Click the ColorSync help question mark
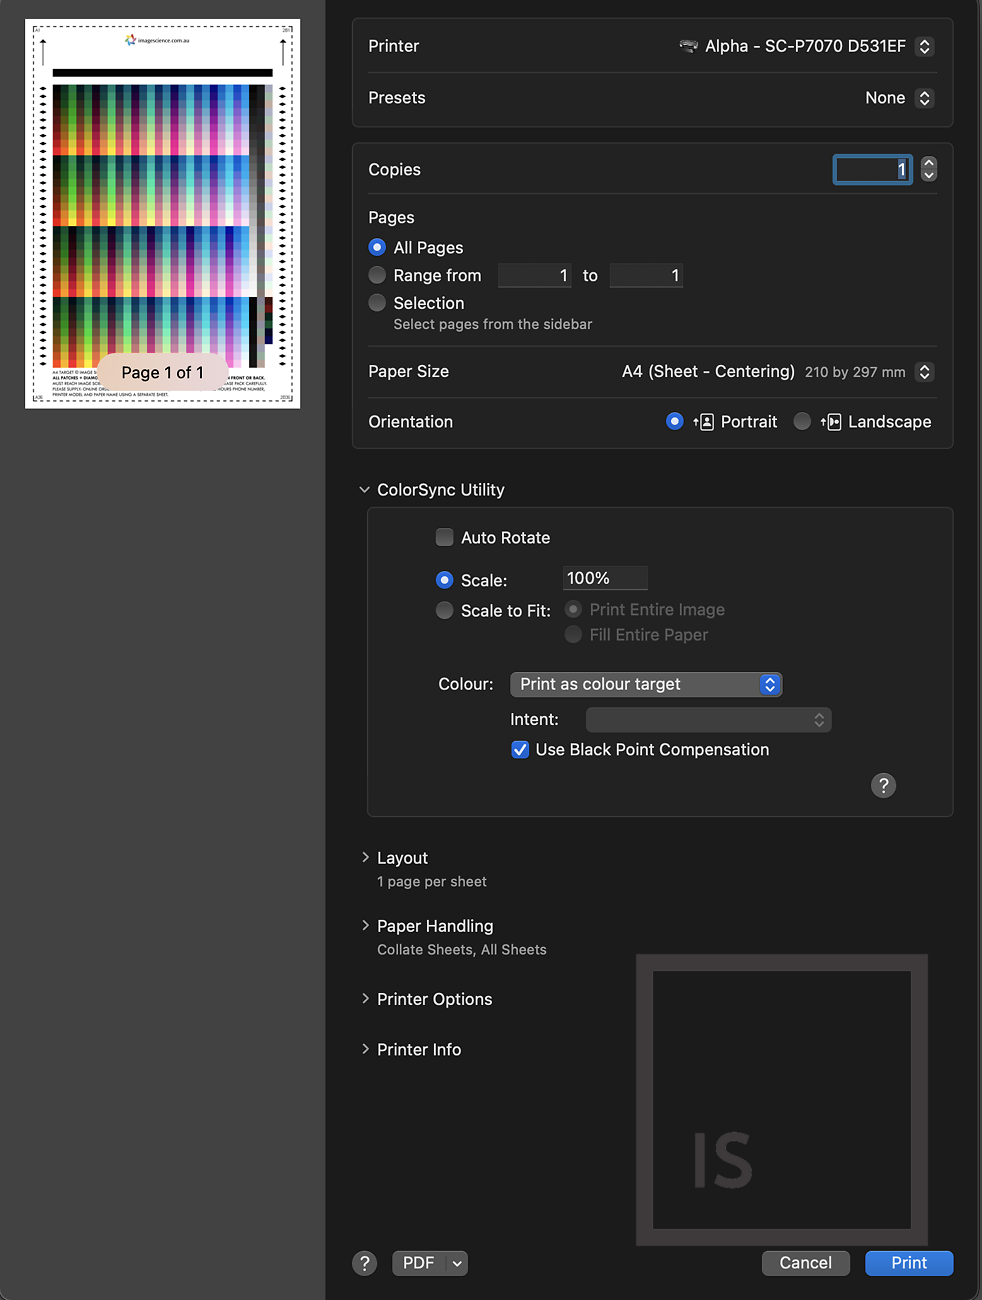The image size is (982, 1300). click(x=883, y=786)
